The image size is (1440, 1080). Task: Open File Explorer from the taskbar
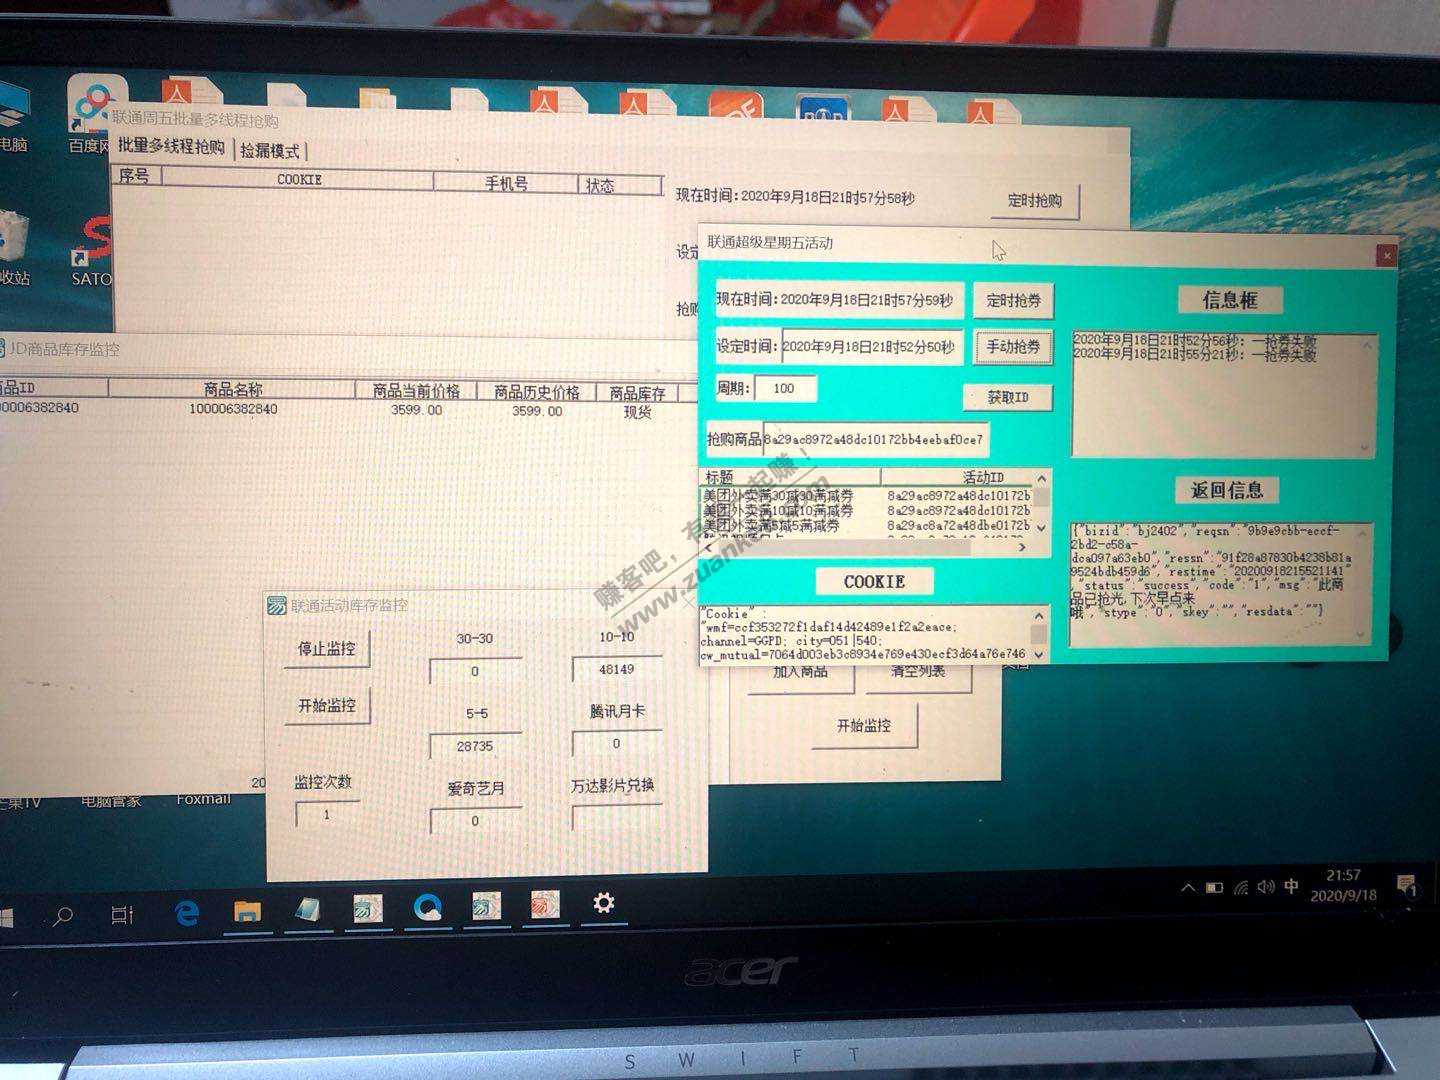(247, 910)
